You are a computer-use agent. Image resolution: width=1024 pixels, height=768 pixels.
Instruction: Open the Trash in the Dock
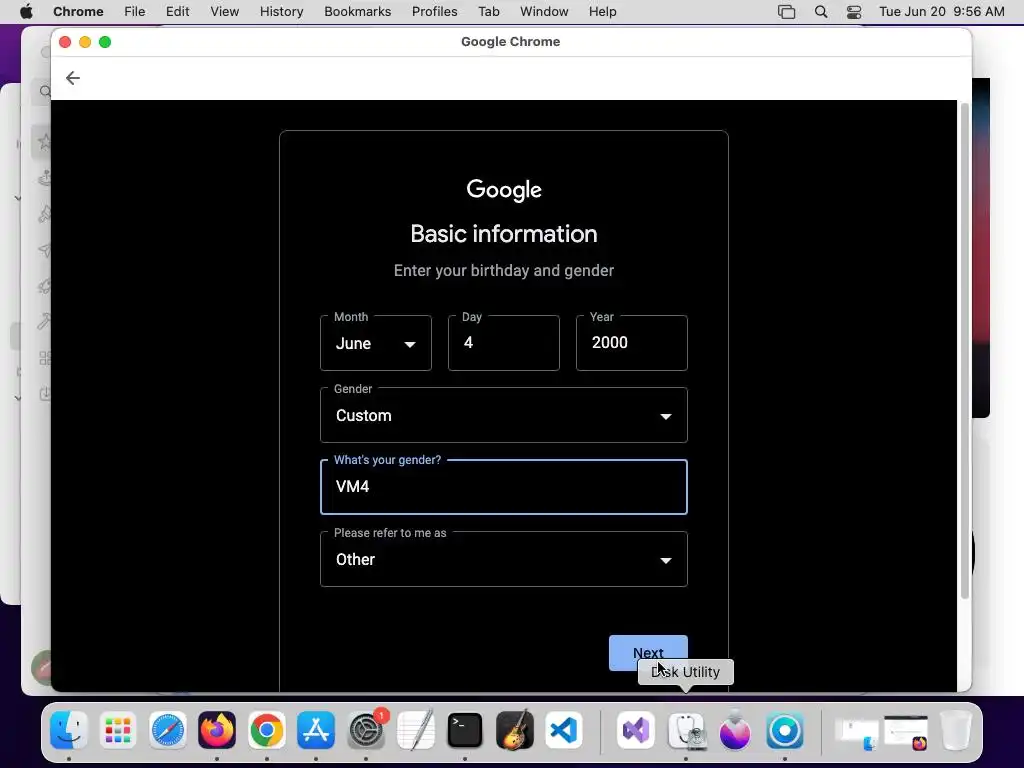(956, 730)
